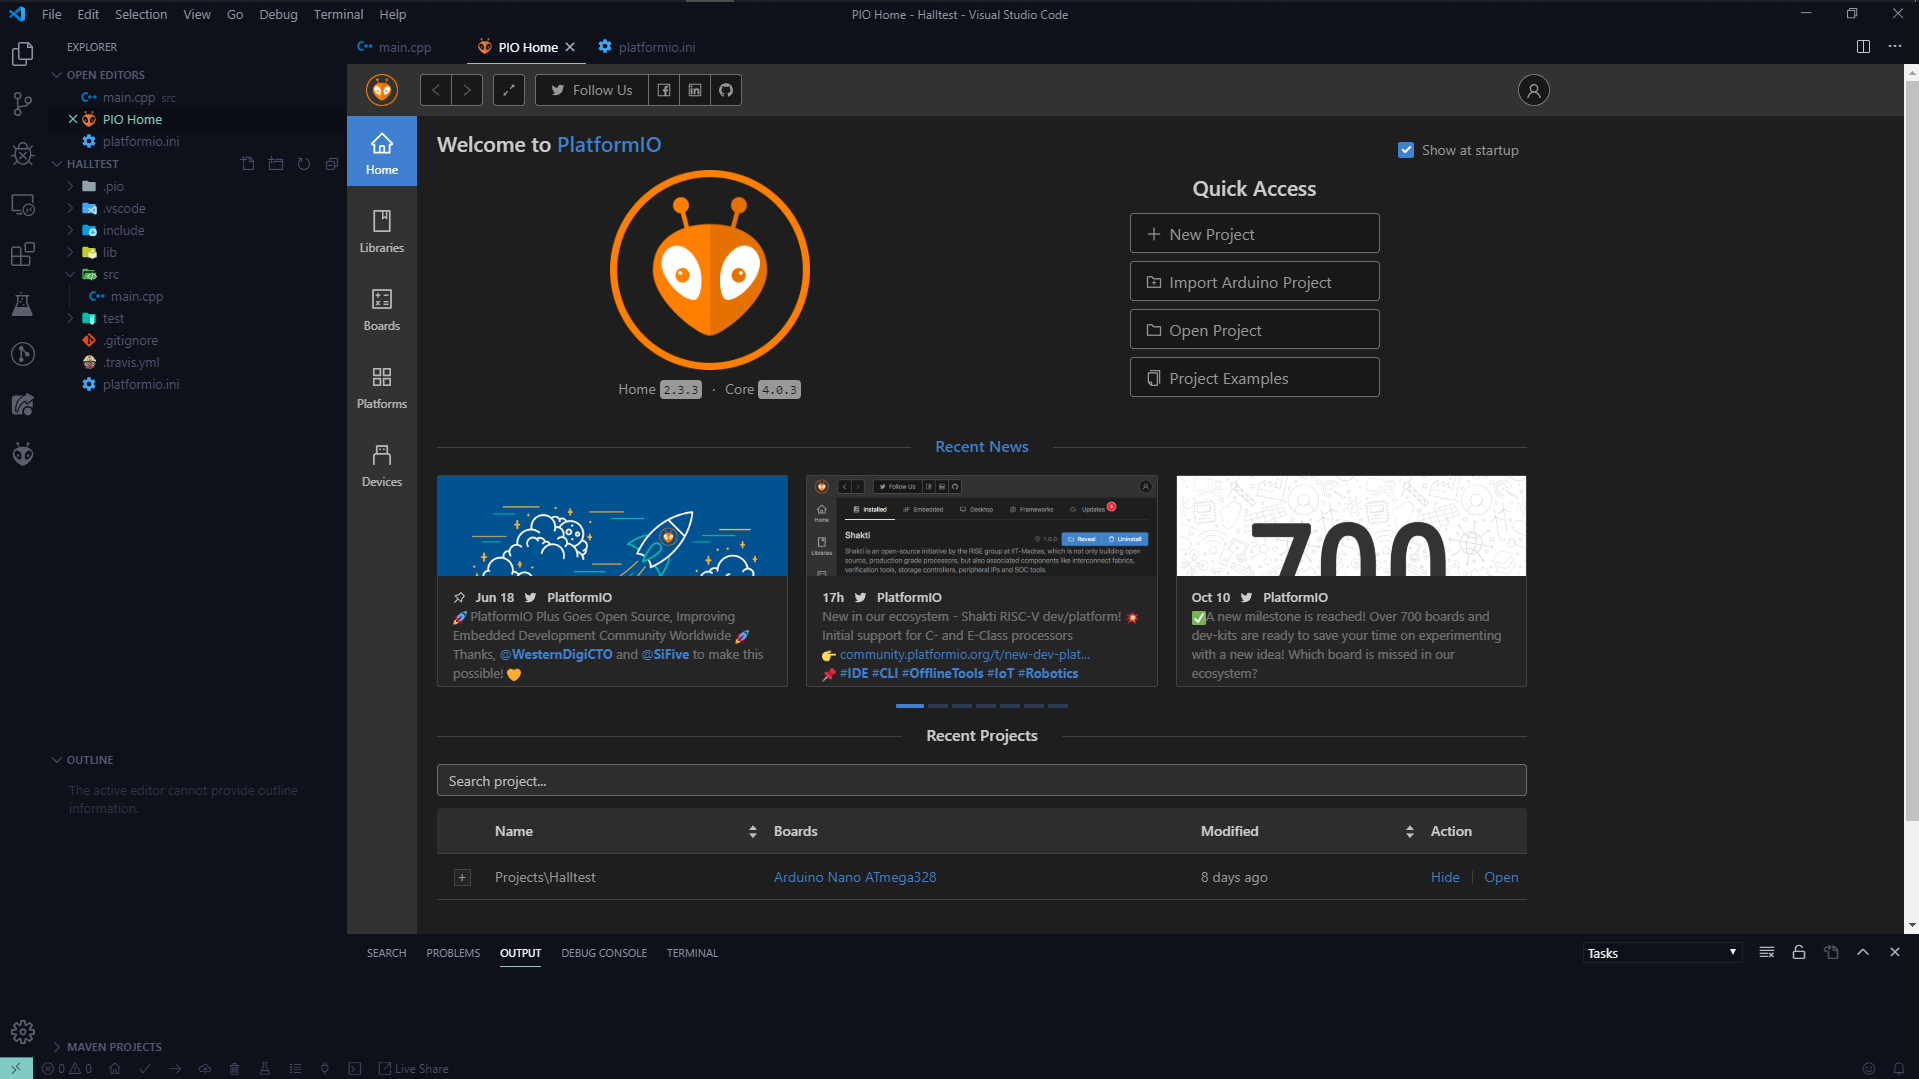Viewport: 1919px width, 1079px height.
Task: Split the editor right
Action: tap(1863, 46)
